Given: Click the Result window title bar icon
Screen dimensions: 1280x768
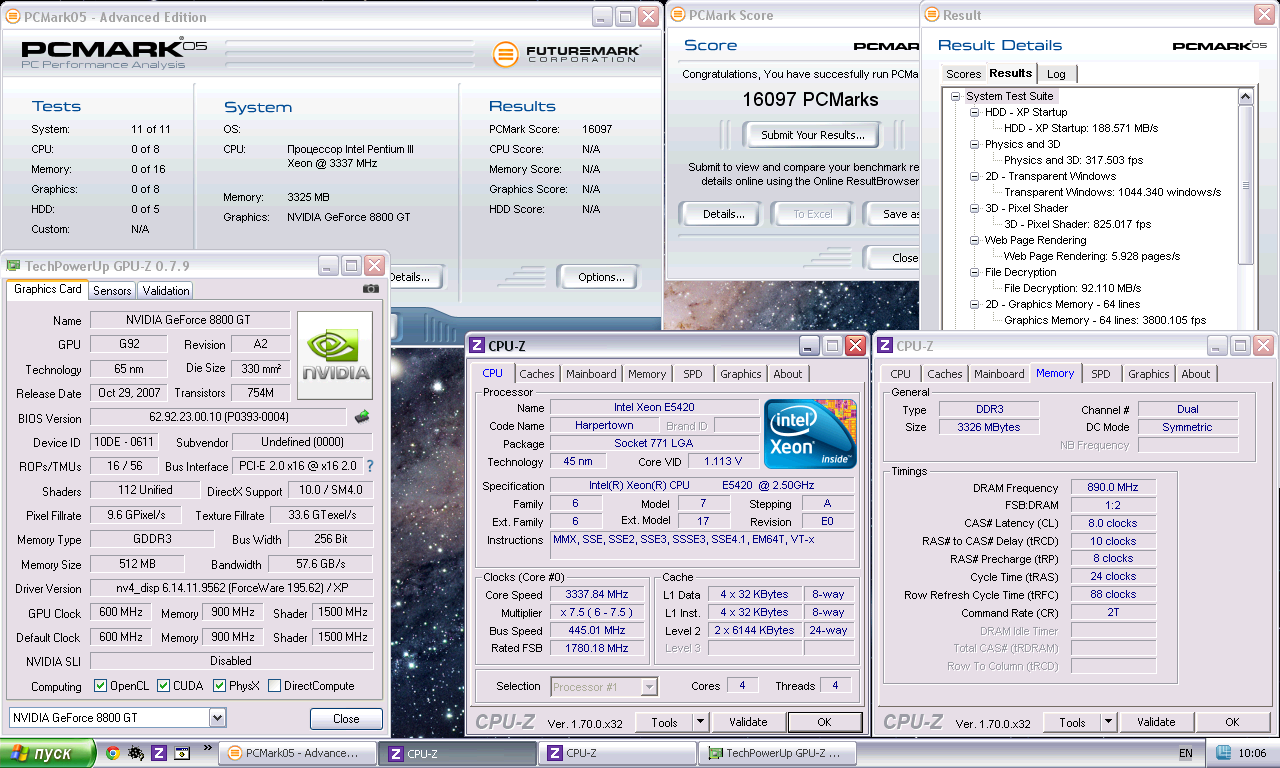Looking at the screenshot, I should (931, 15).
